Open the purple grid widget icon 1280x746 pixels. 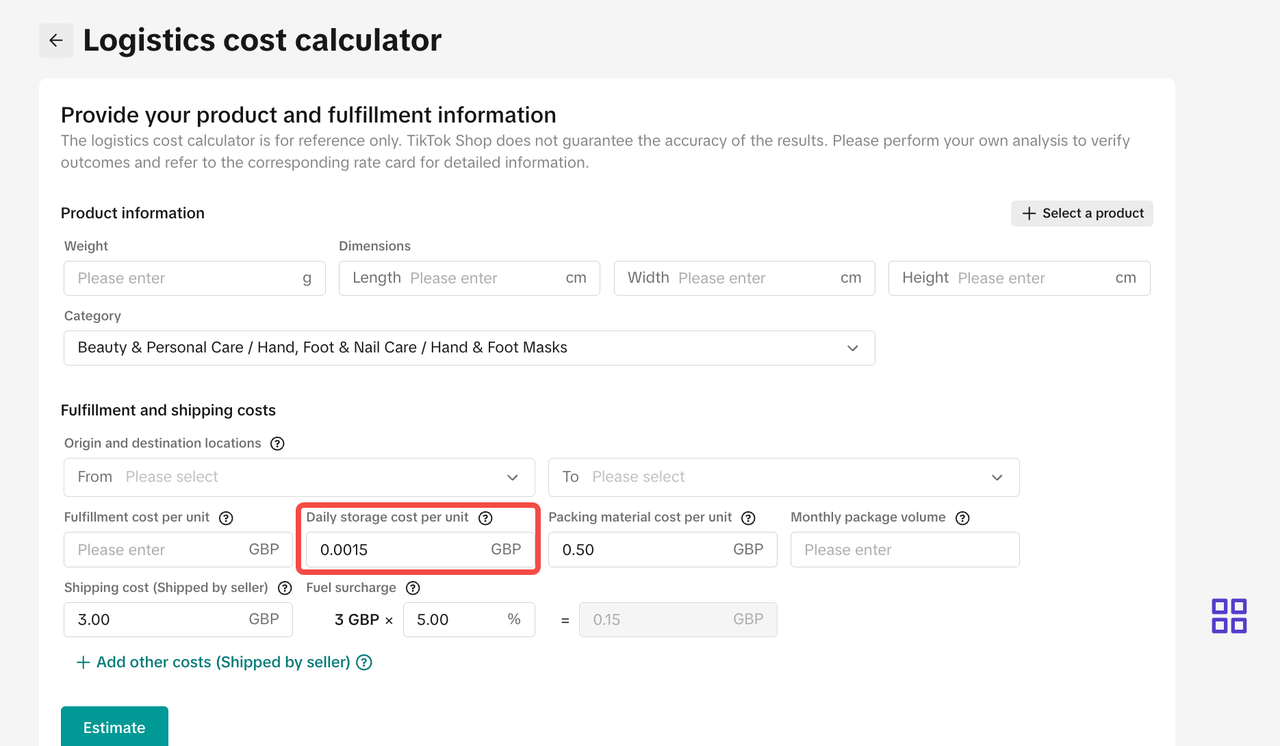point(1229,616)
